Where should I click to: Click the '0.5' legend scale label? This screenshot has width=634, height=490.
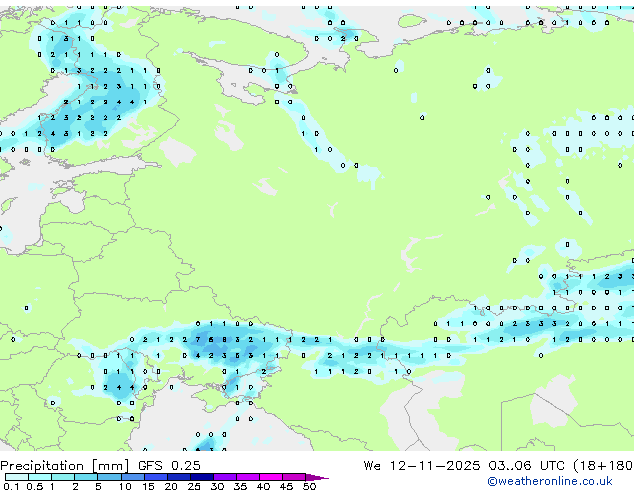tap(34, 486)
